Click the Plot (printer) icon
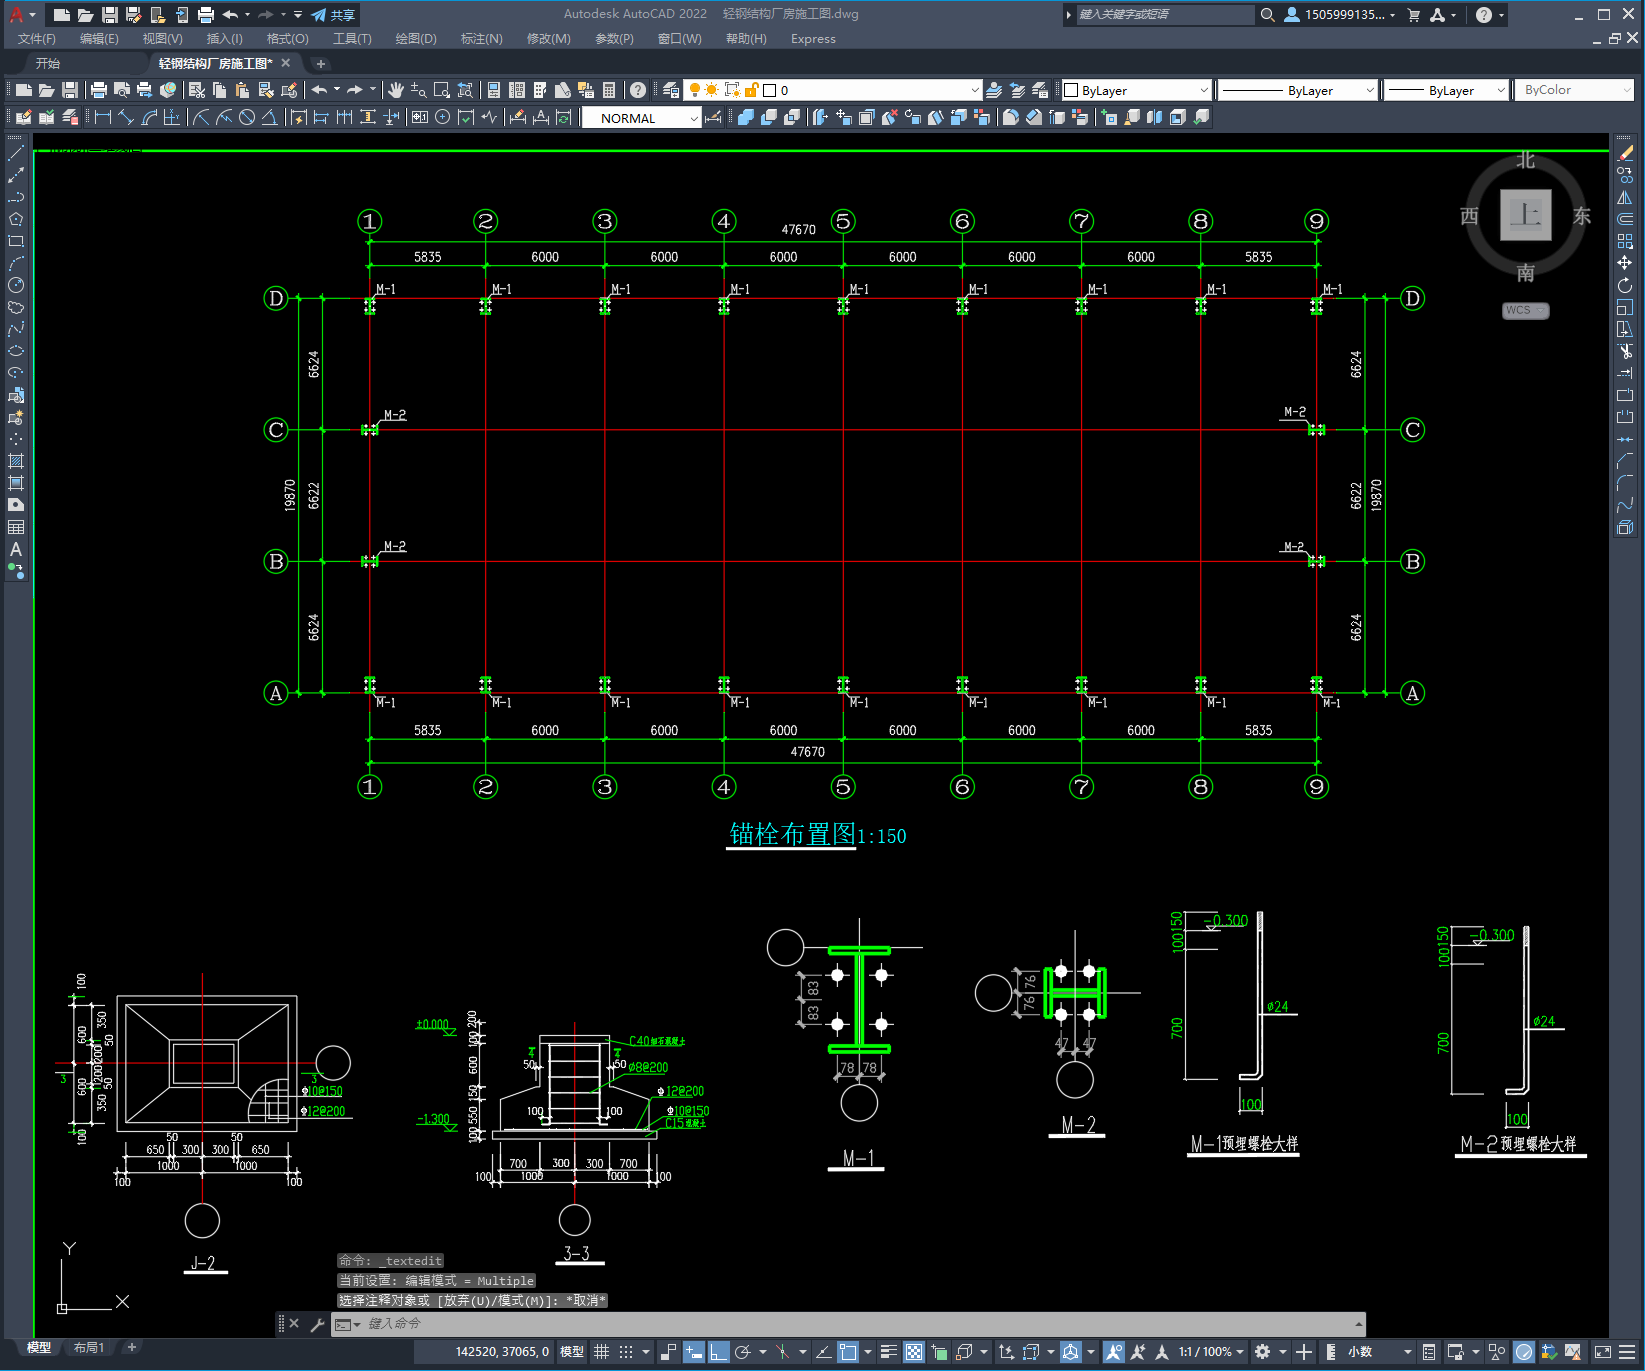Screen dimensions: 1645x1371 click(98, 90)
